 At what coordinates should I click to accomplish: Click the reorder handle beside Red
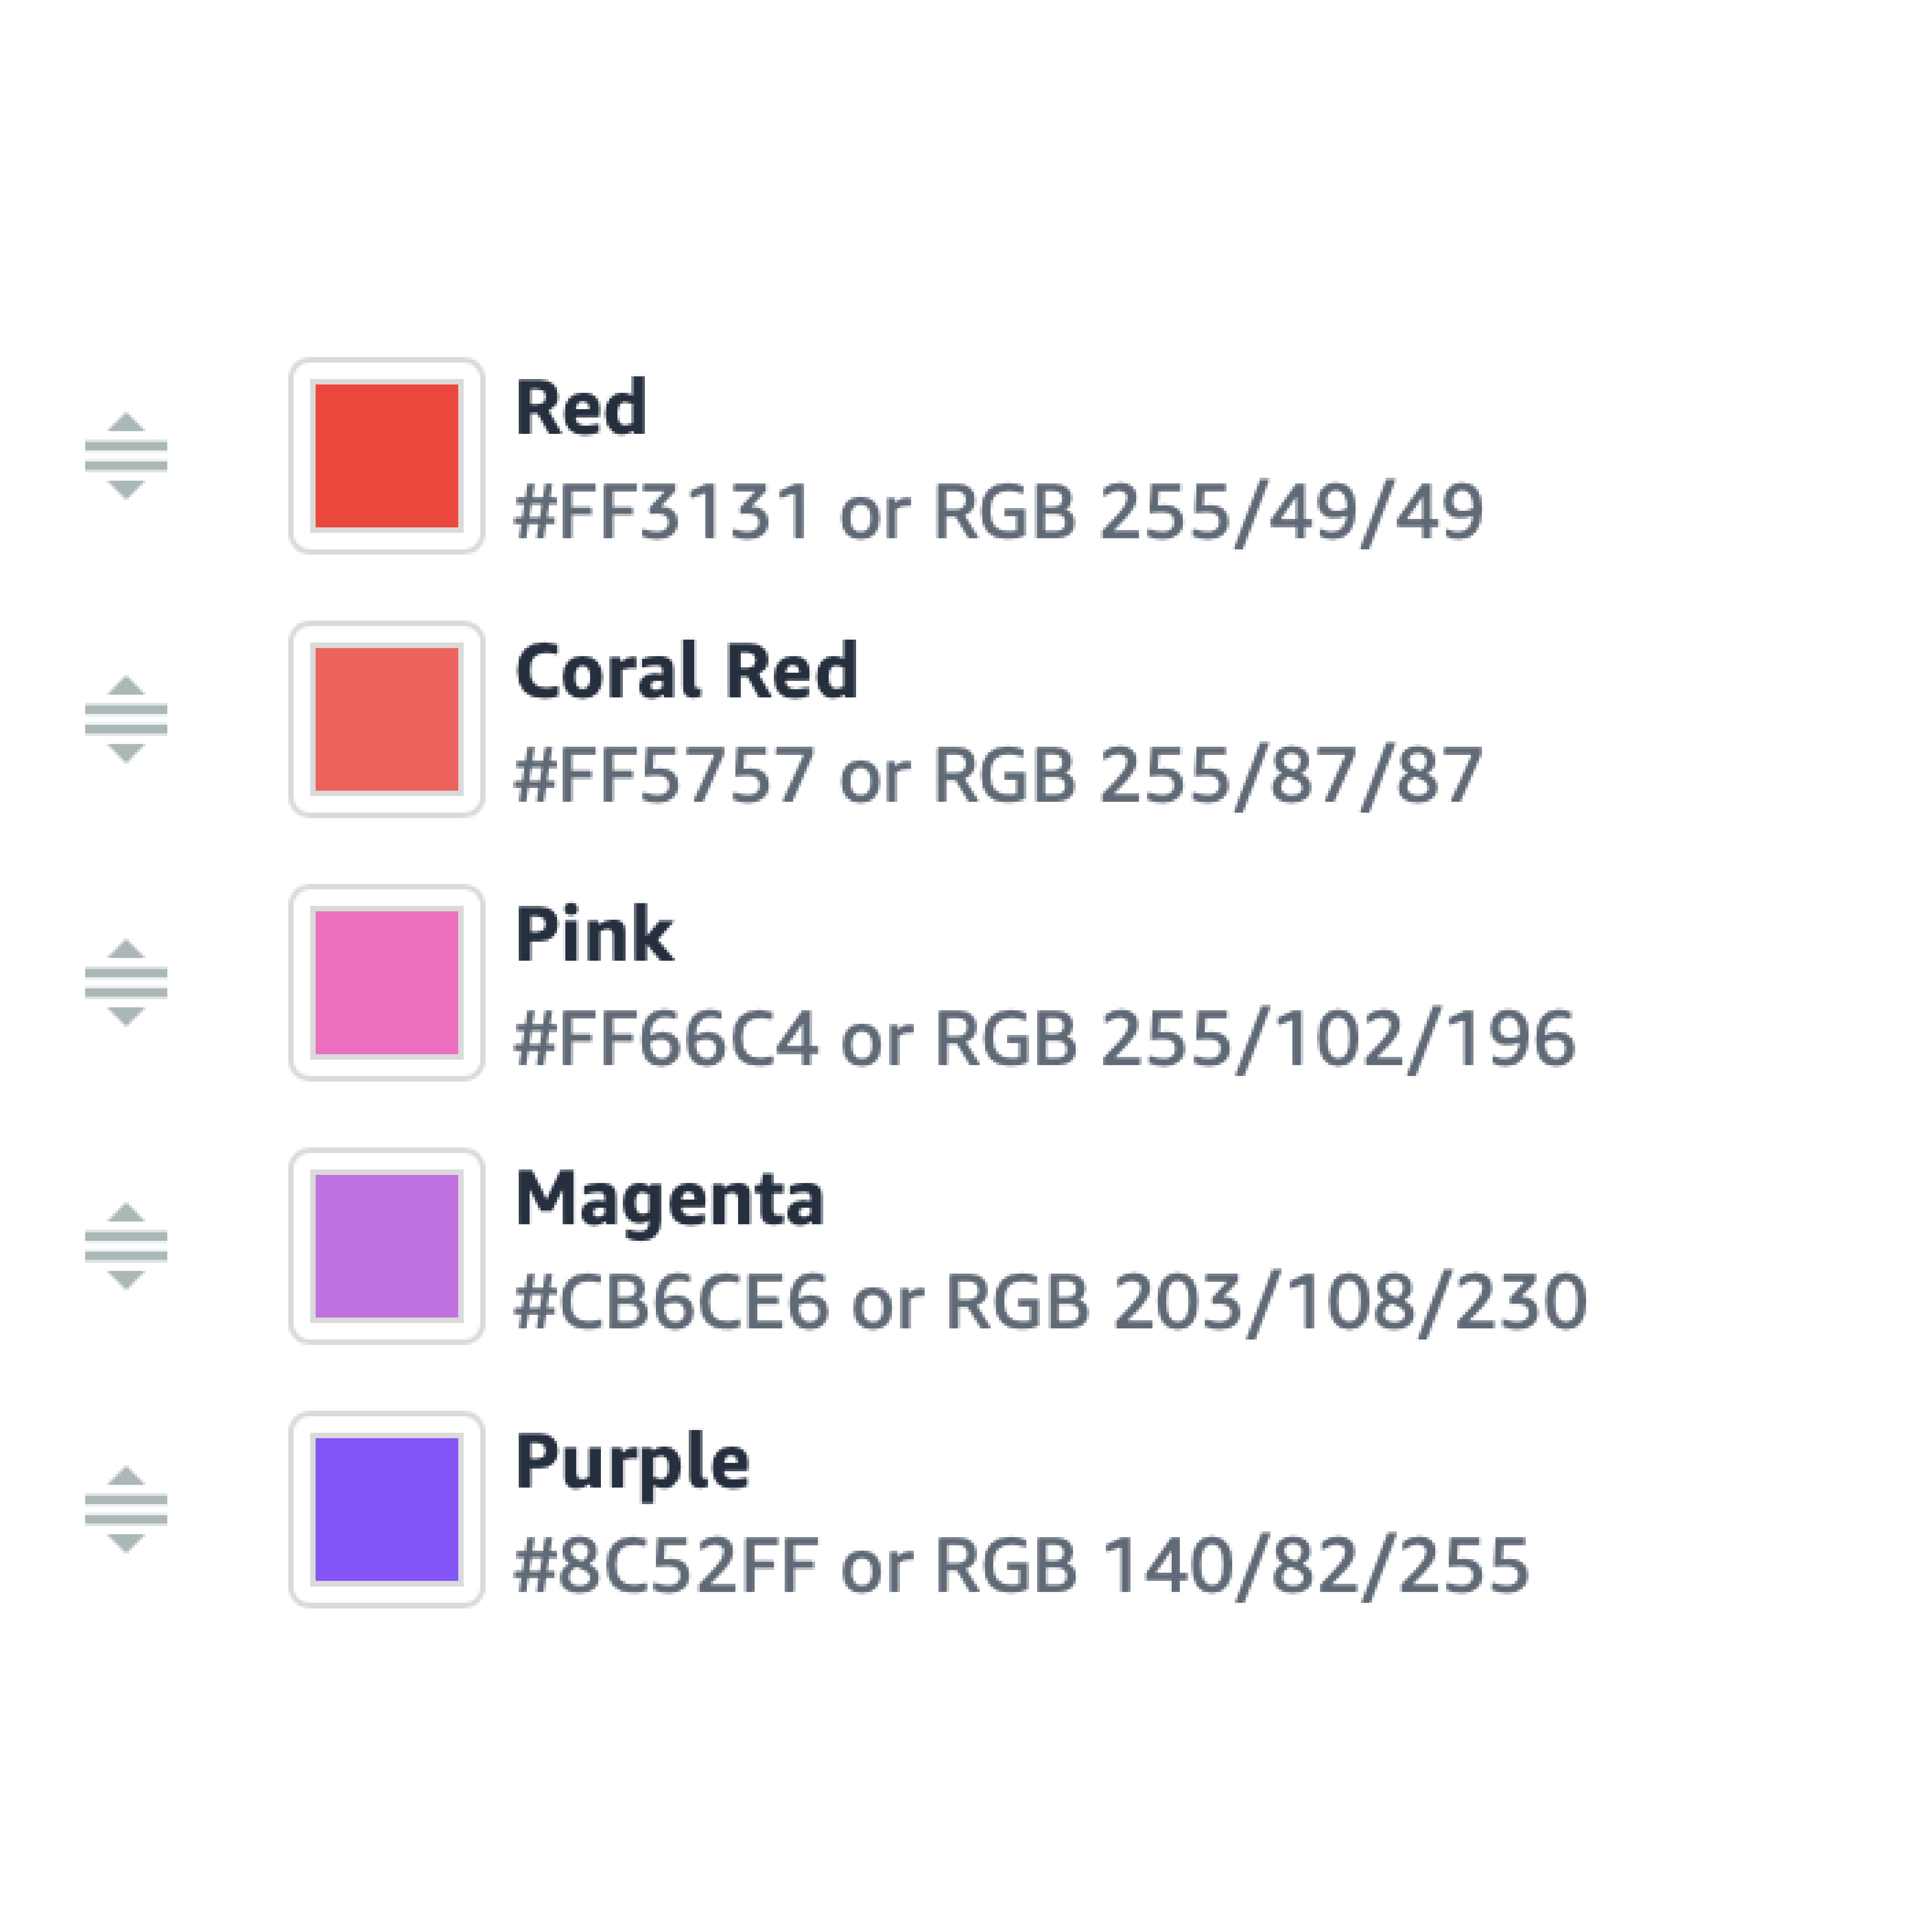coord(126,456)
